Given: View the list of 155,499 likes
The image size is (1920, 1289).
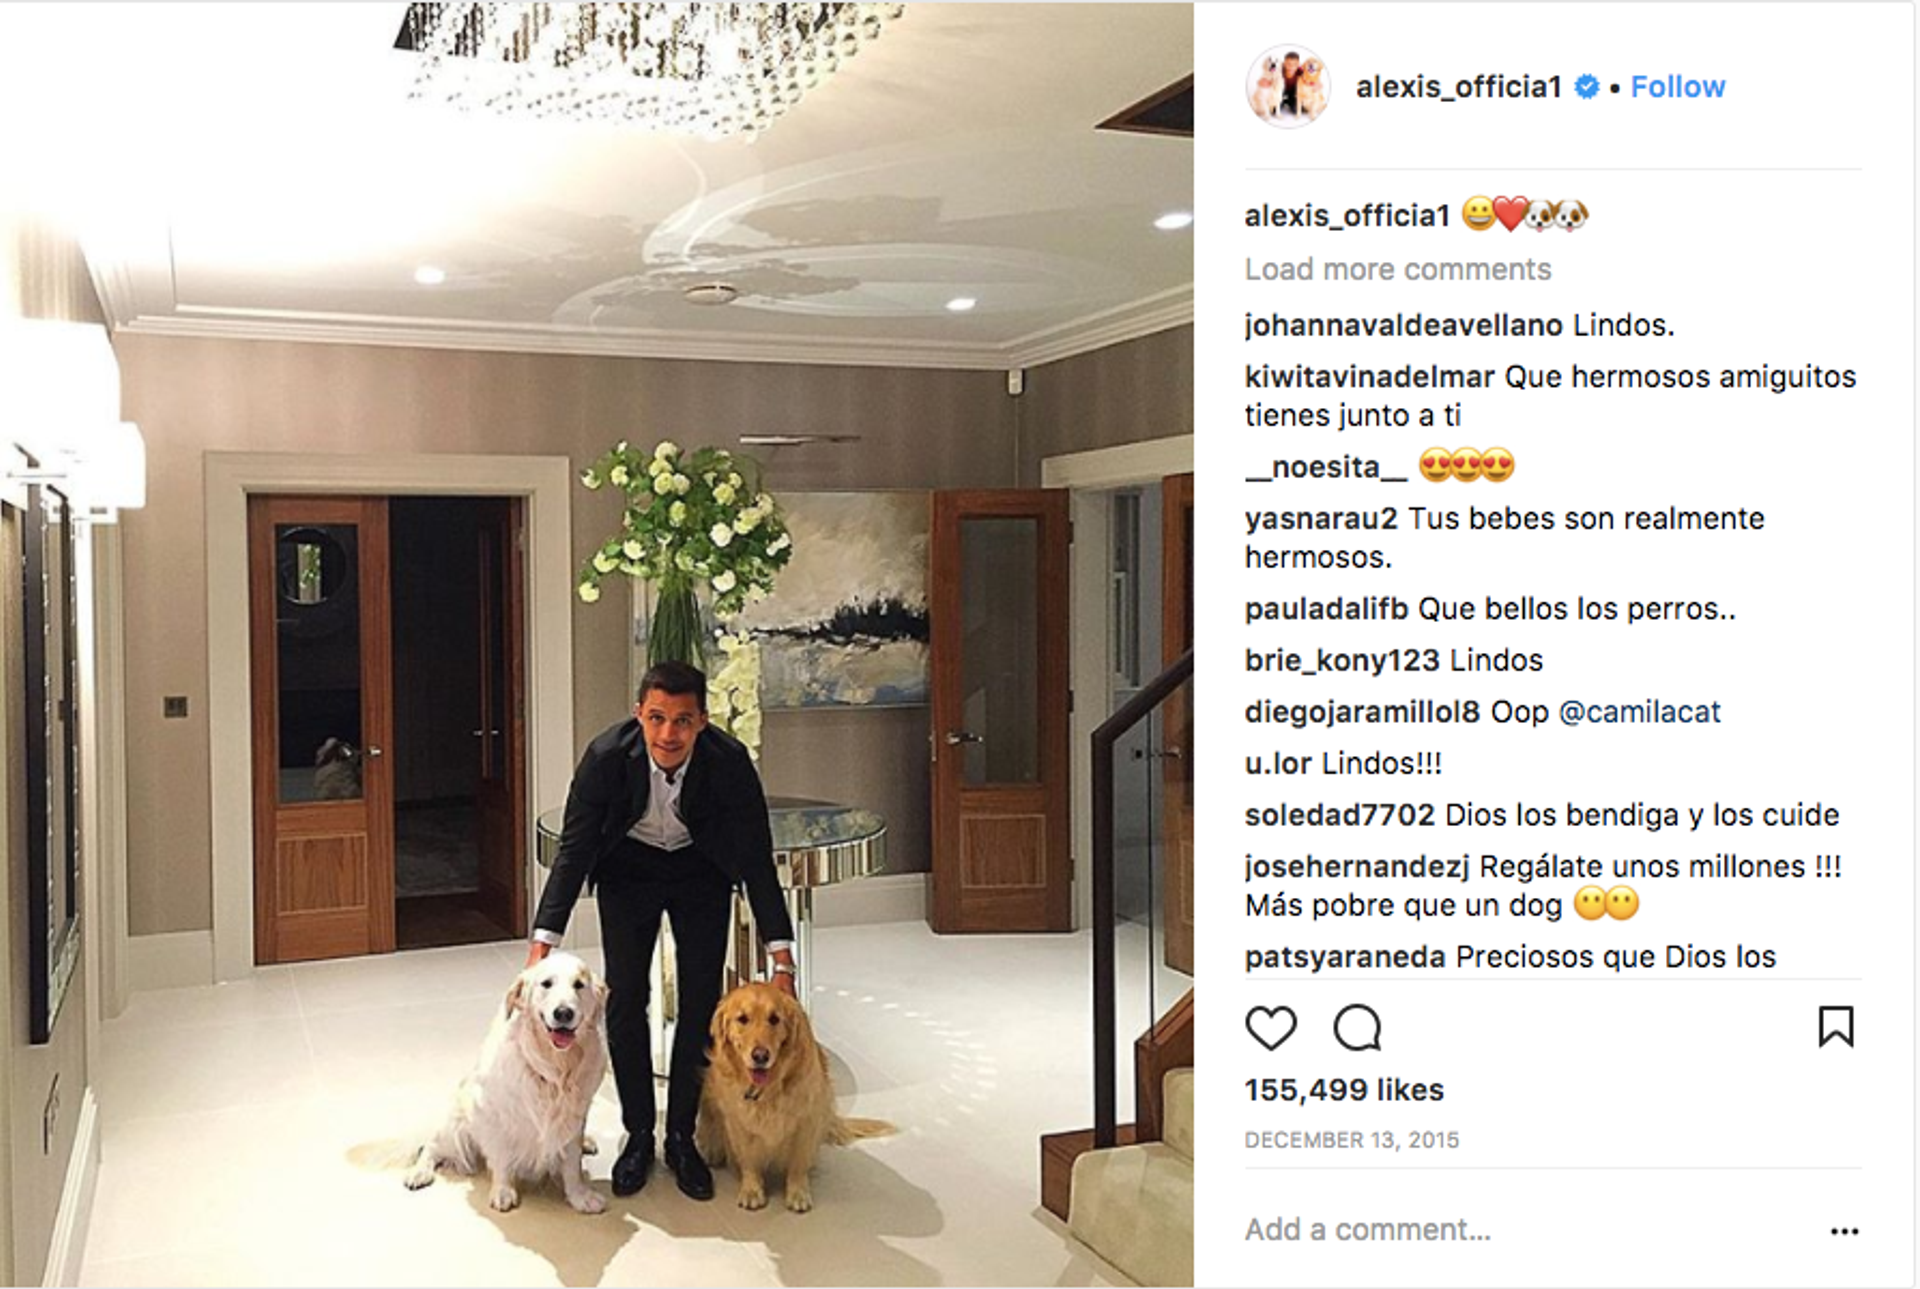Looking at the screenshot, I should click(1344, 1090).
